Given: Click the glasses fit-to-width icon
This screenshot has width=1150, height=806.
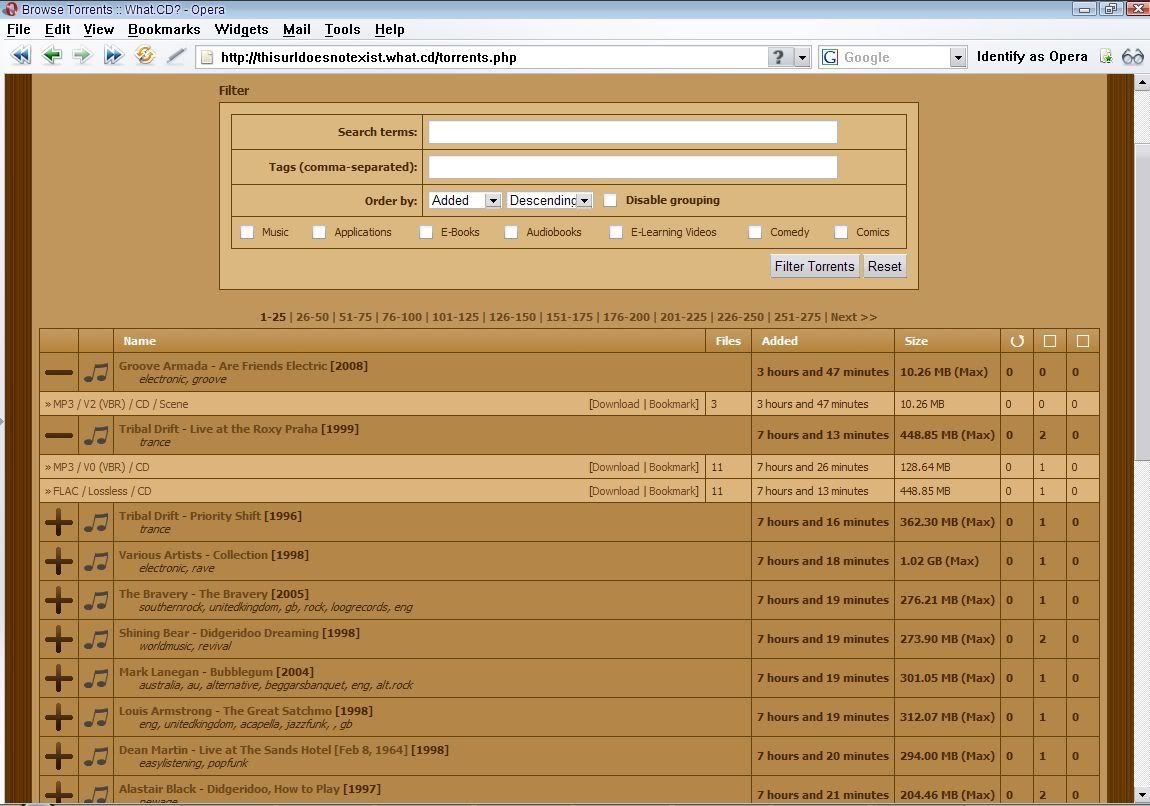Looking at the screenshot, I should click(x=1132, y=56).
